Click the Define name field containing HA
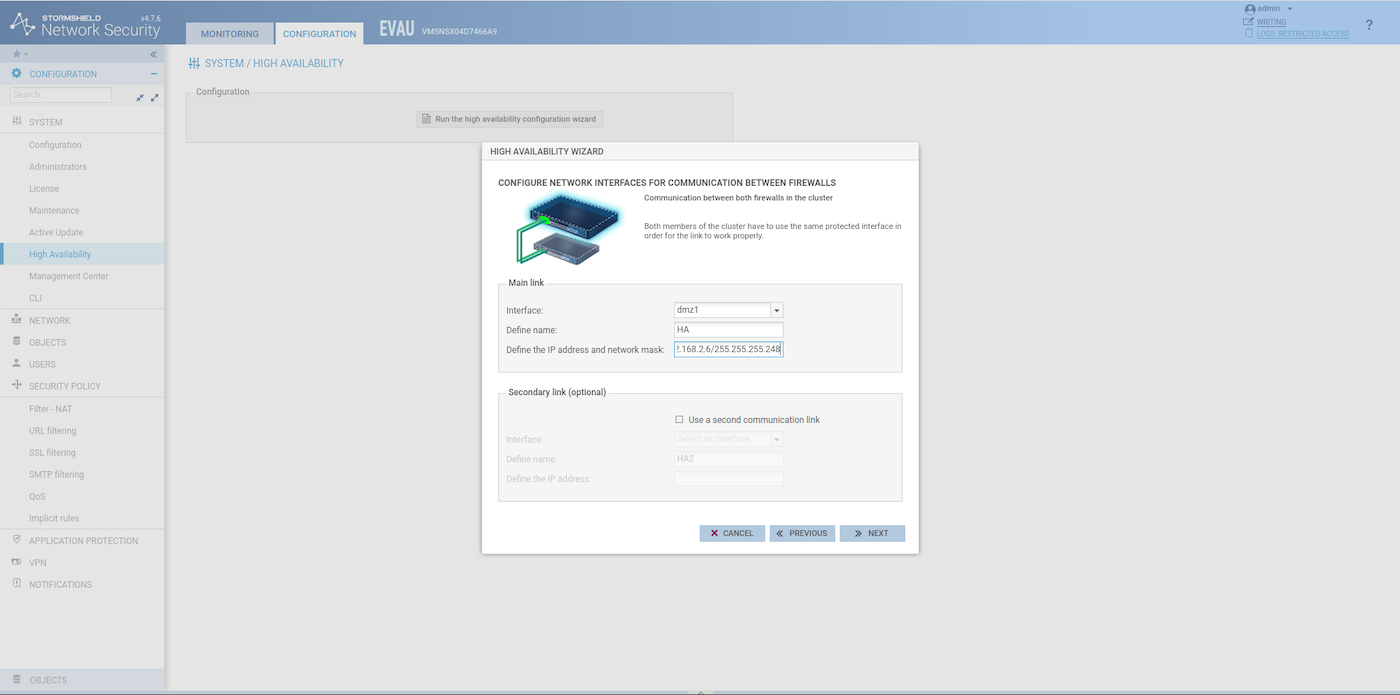The width and height of the screenshot is (1400, 695). tap(729, 330)
